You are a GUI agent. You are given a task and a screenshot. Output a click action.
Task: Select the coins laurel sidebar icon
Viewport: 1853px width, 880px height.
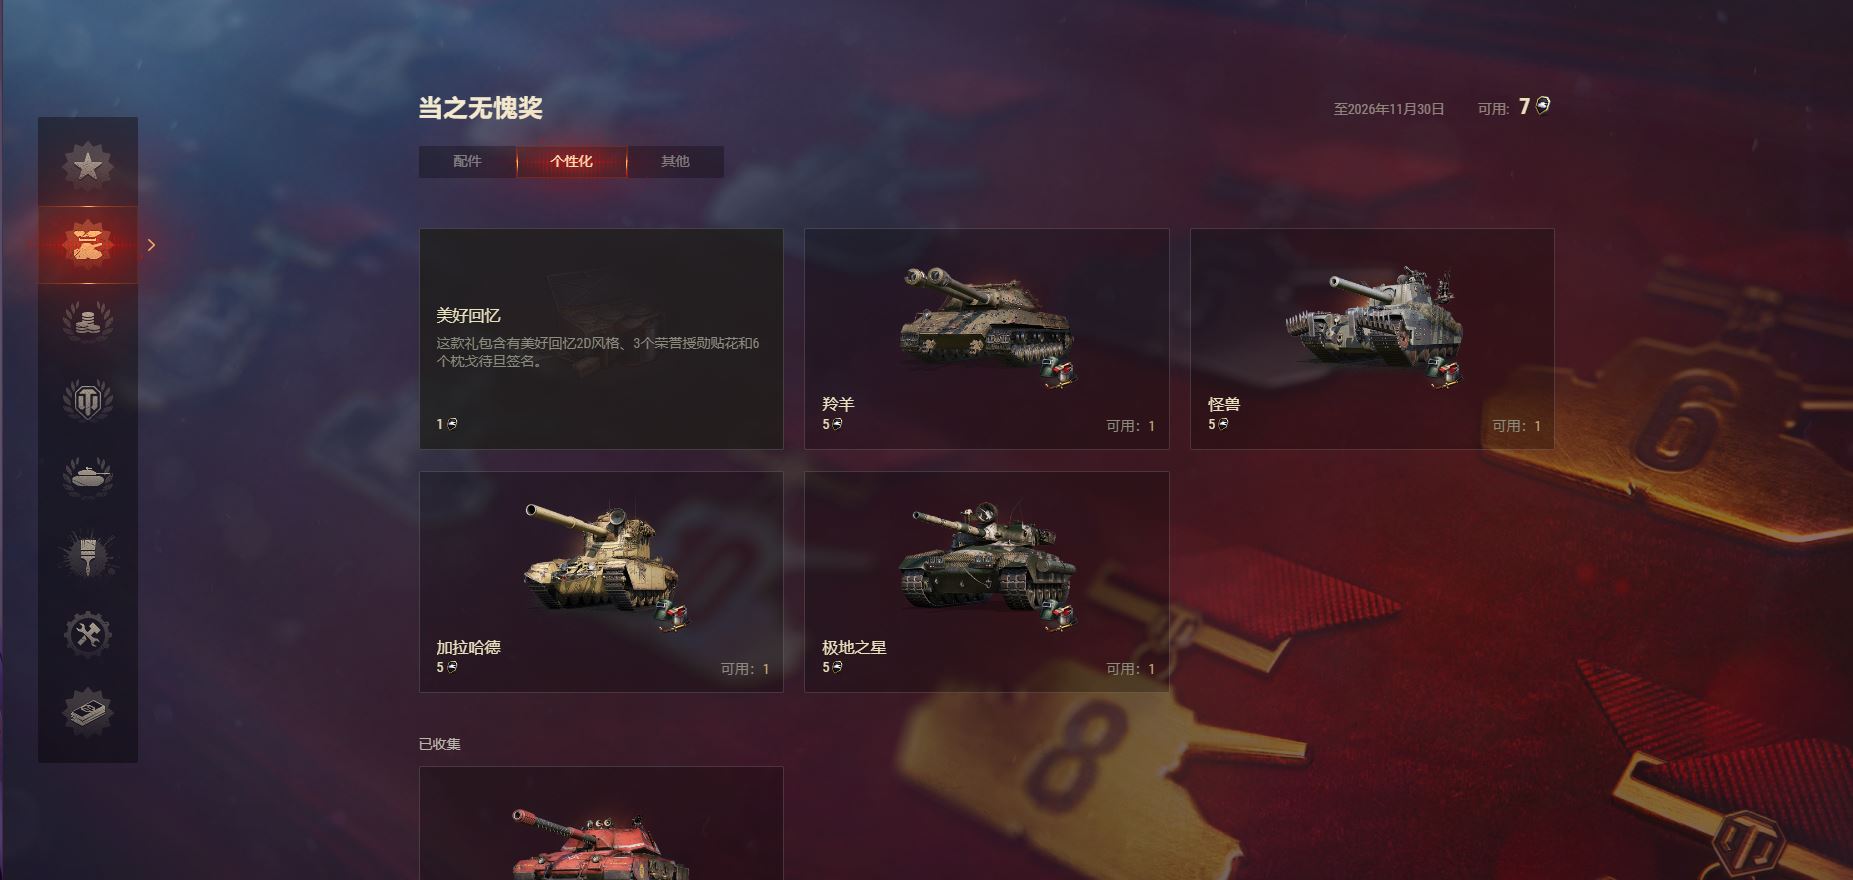pyautogui.click(x=88, y=322)
